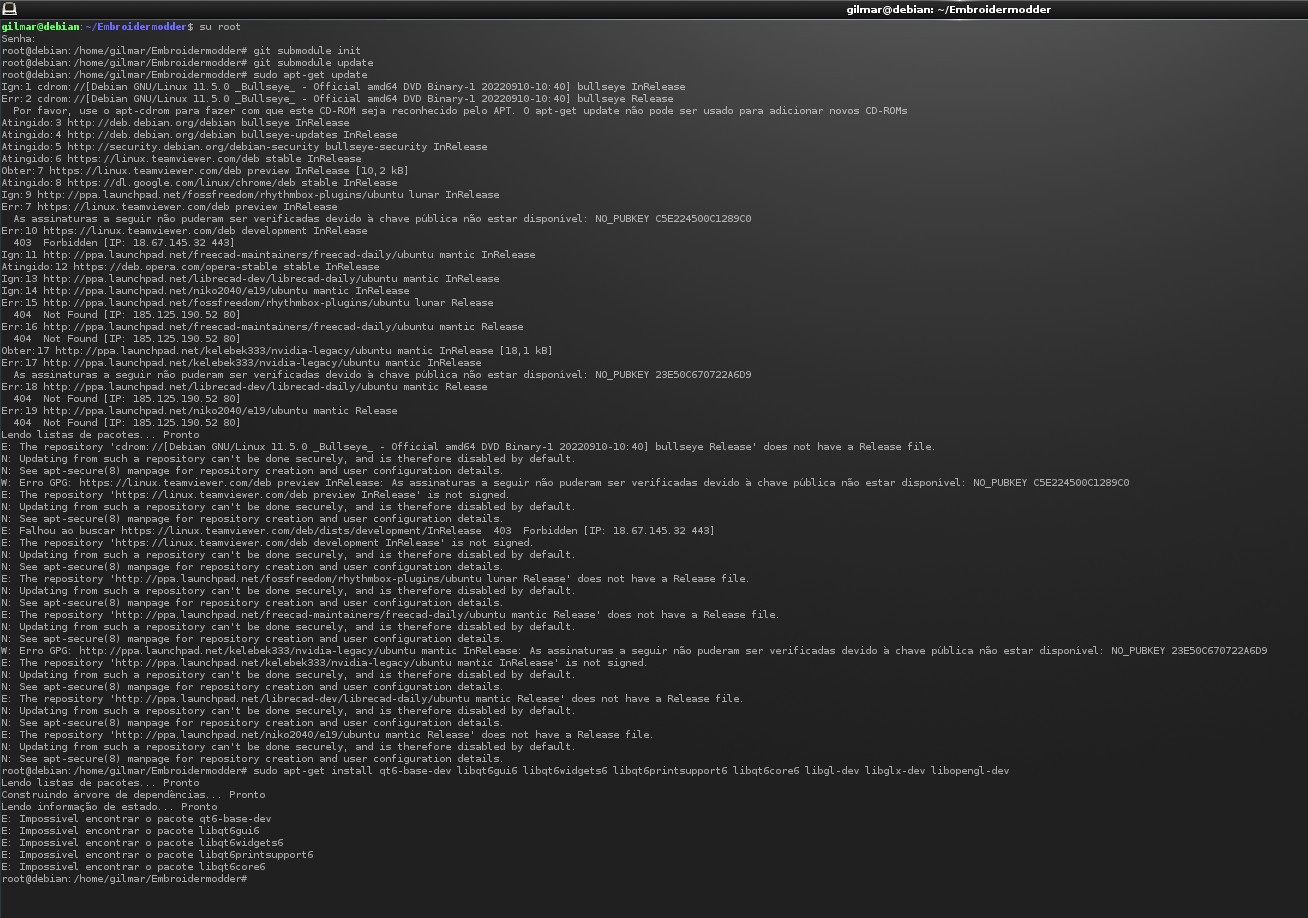Select the 'git submodule update' command line
Screen dimensions: 1308x918
(187, 63)
